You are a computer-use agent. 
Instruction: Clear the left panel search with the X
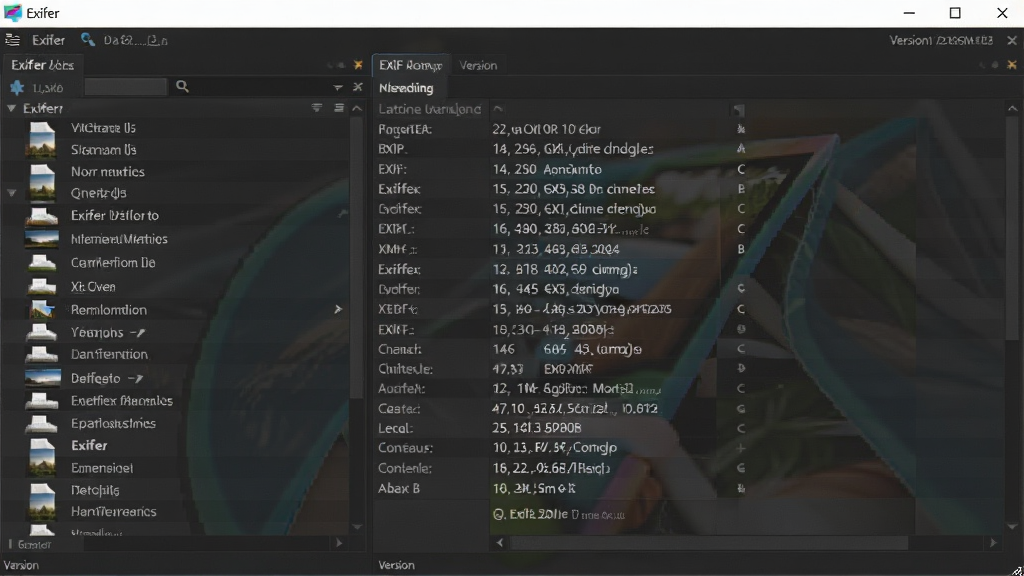pos(357,87)
